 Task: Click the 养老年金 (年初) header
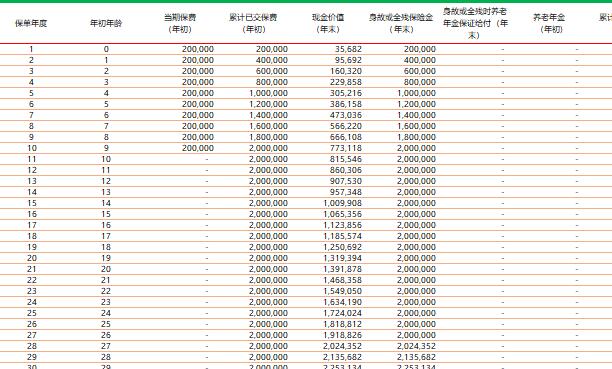coord(549,23)
